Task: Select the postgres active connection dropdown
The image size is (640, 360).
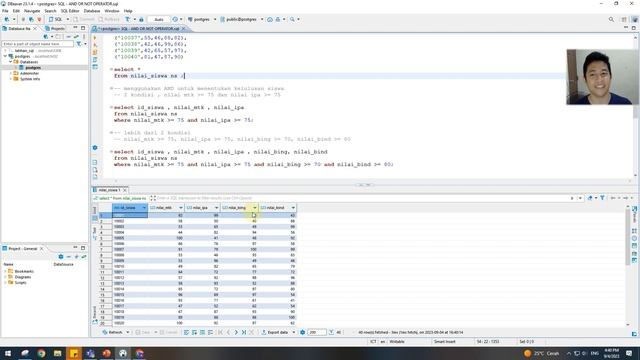Action: click(x=202, y=19)
